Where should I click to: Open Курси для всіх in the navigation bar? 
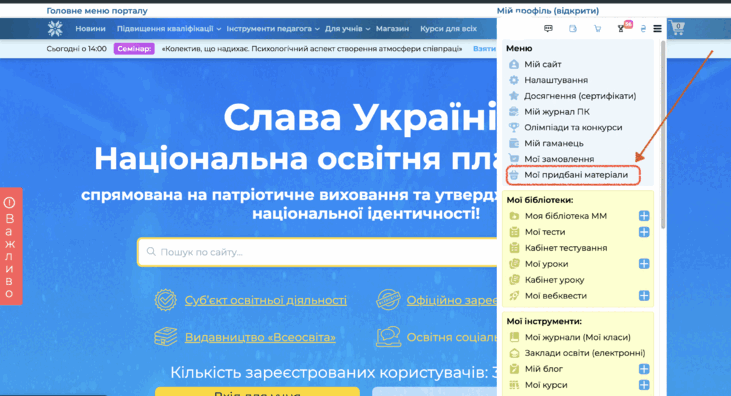click(x=448, y=29)
